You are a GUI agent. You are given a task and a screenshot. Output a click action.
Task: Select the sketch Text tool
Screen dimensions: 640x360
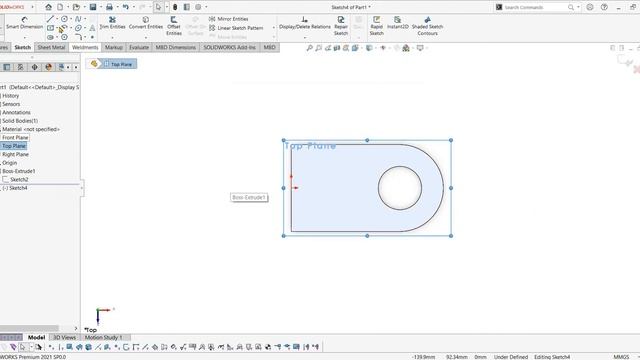92,28
